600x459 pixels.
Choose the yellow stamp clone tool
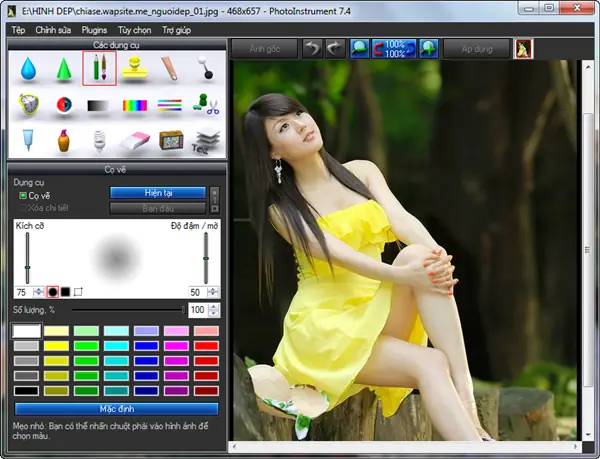tap(135, 68)
